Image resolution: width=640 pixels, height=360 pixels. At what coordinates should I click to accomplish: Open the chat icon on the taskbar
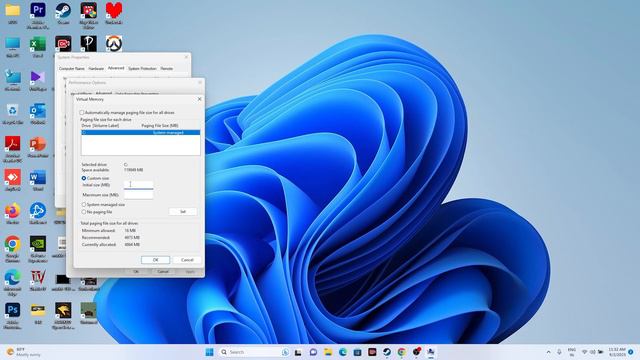[x=313, y=352]
